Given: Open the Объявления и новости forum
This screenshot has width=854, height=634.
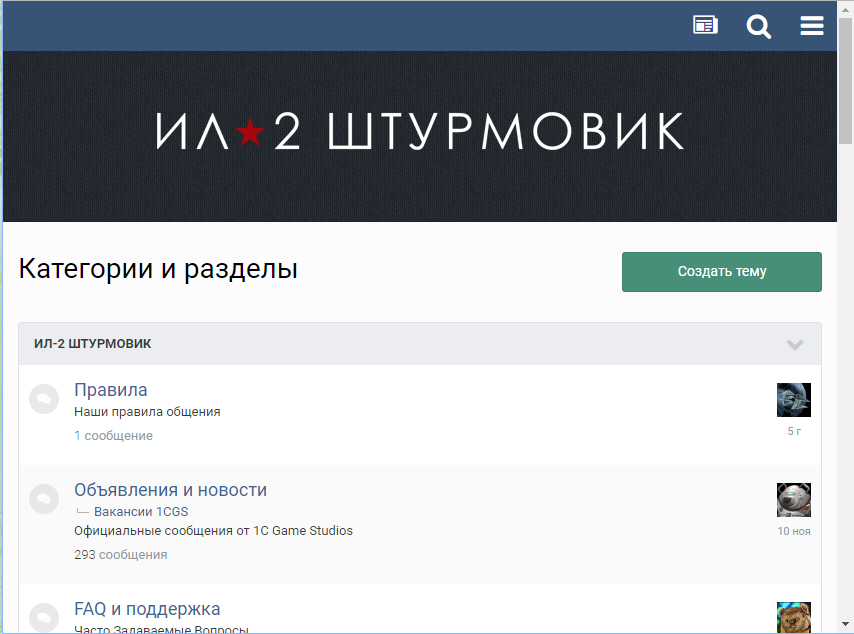Looking at the screenshot, I should (170, 490).
